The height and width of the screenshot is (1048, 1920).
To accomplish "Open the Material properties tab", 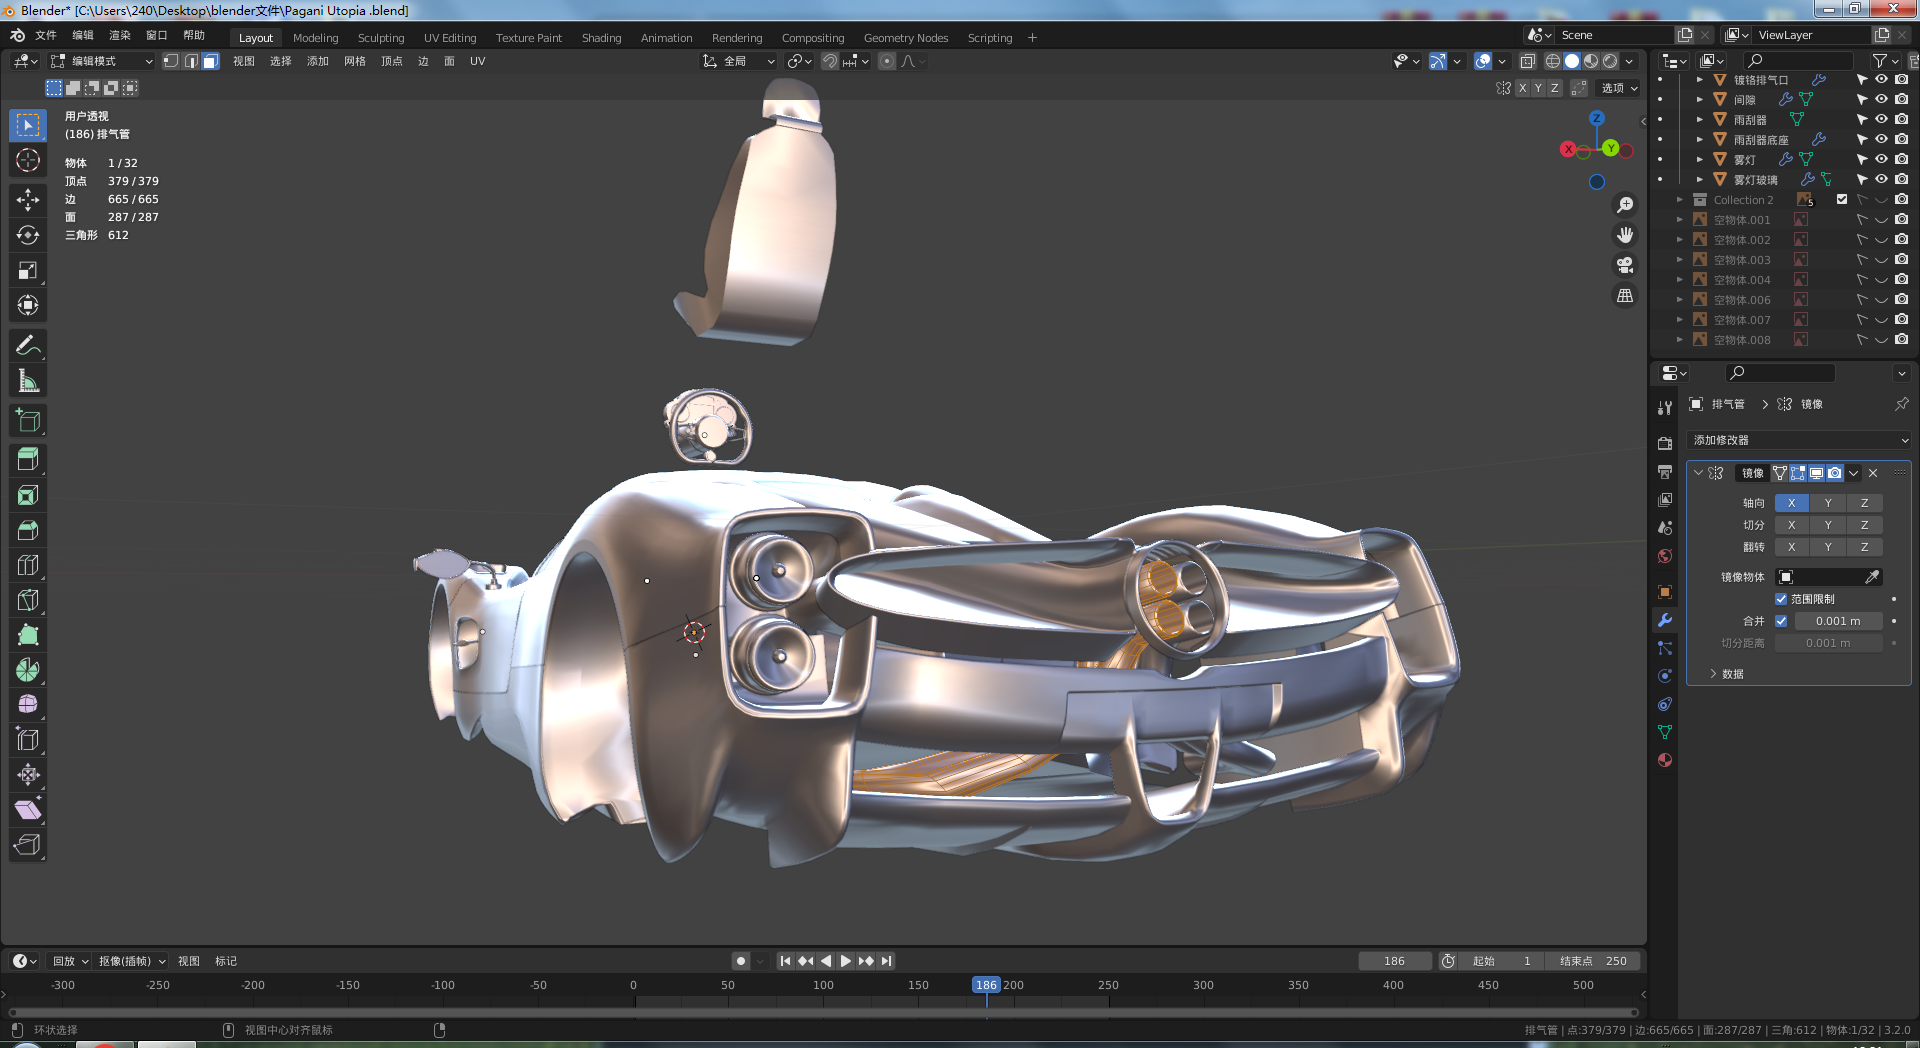I will click(x=1665, y=760).
